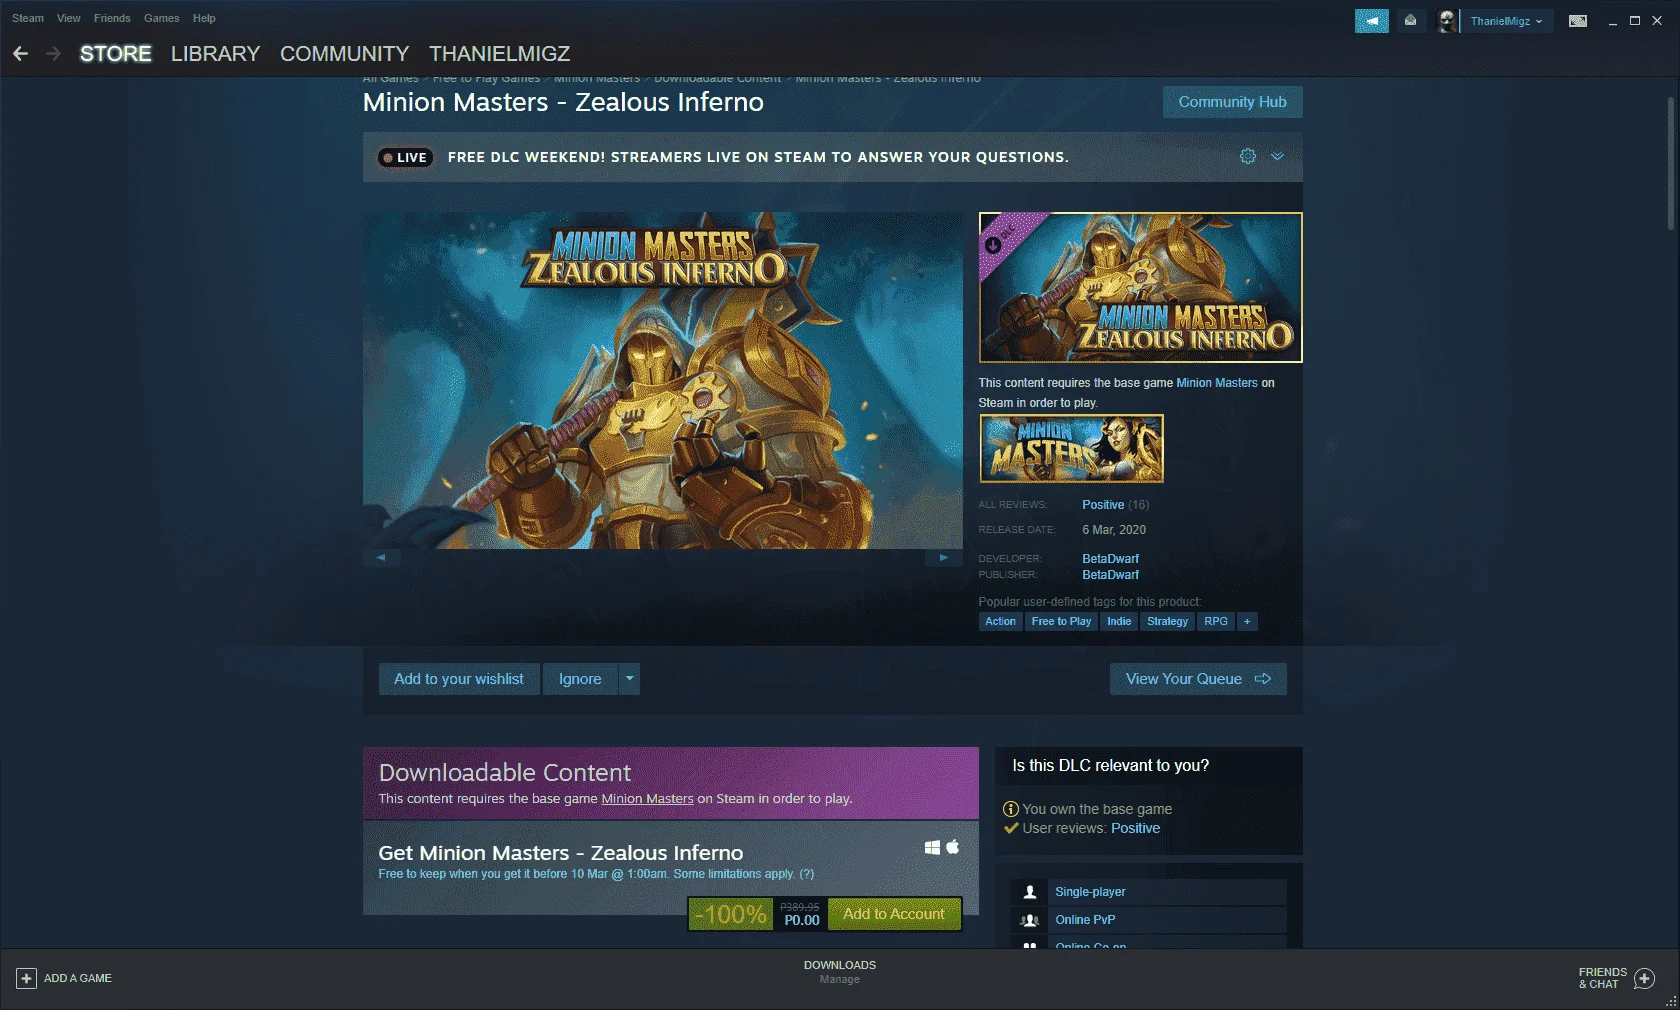Open the Steam menu

pos(28,18)
